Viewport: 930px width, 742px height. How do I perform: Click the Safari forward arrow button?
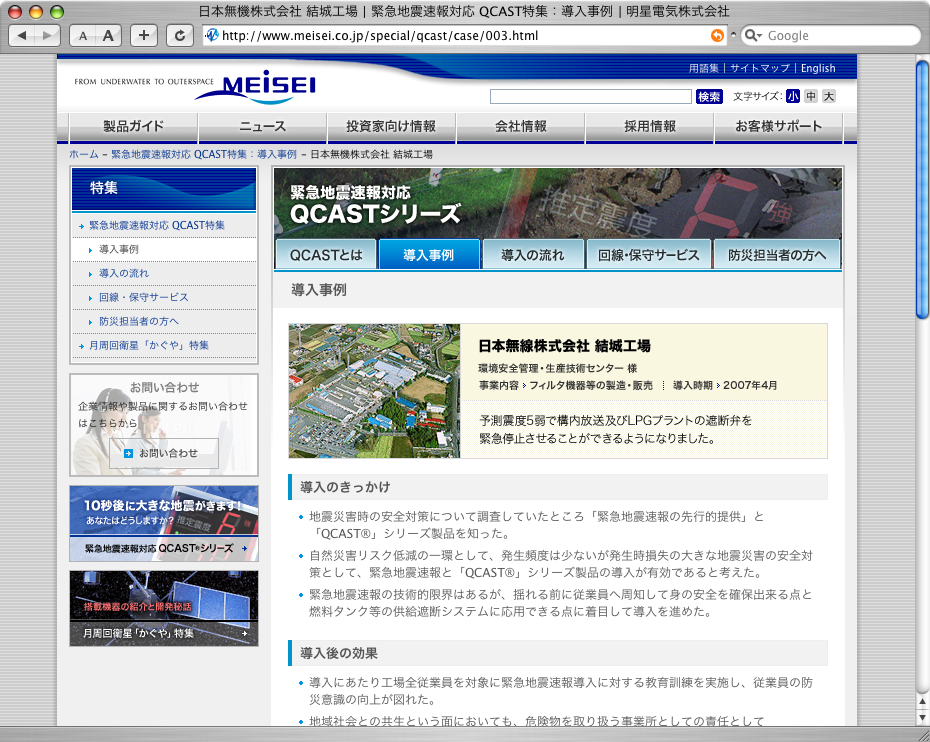coord(48,36)
